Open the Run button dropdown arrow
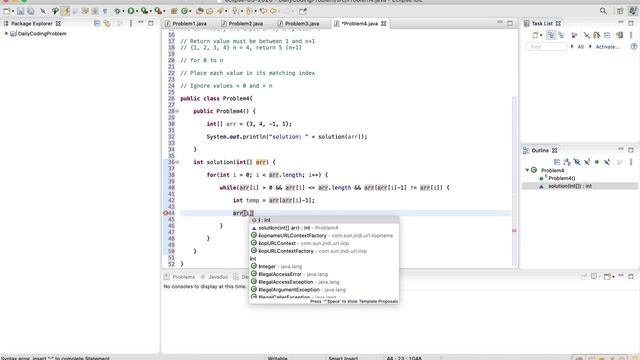 138,11
